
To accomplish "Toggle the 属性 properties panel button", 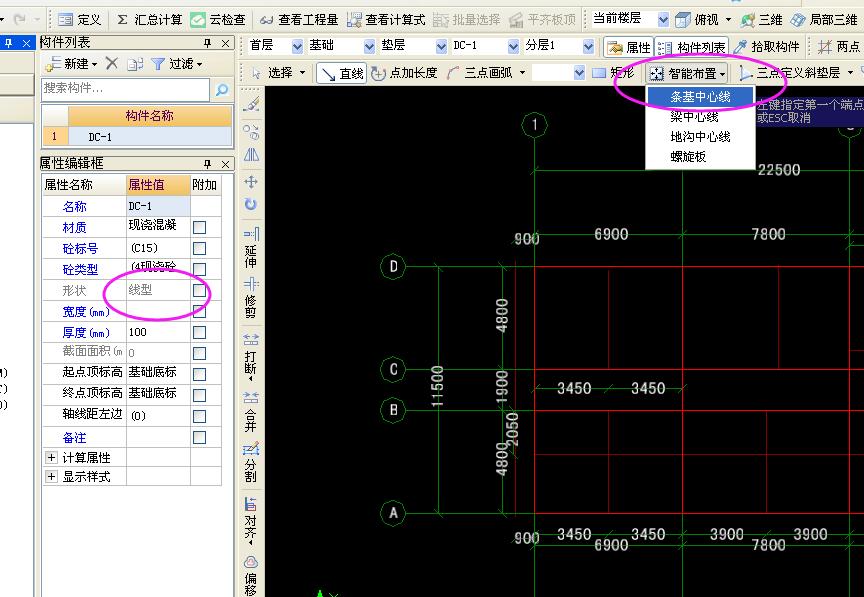I will click(628, 47).
